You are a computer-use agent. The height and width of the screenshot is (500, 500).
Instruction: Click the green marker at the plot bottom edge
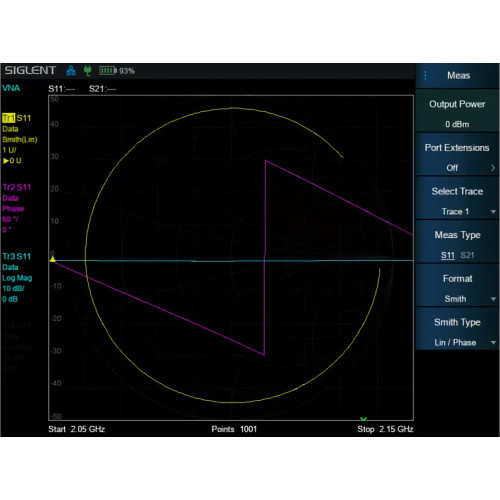click(363, 419)
